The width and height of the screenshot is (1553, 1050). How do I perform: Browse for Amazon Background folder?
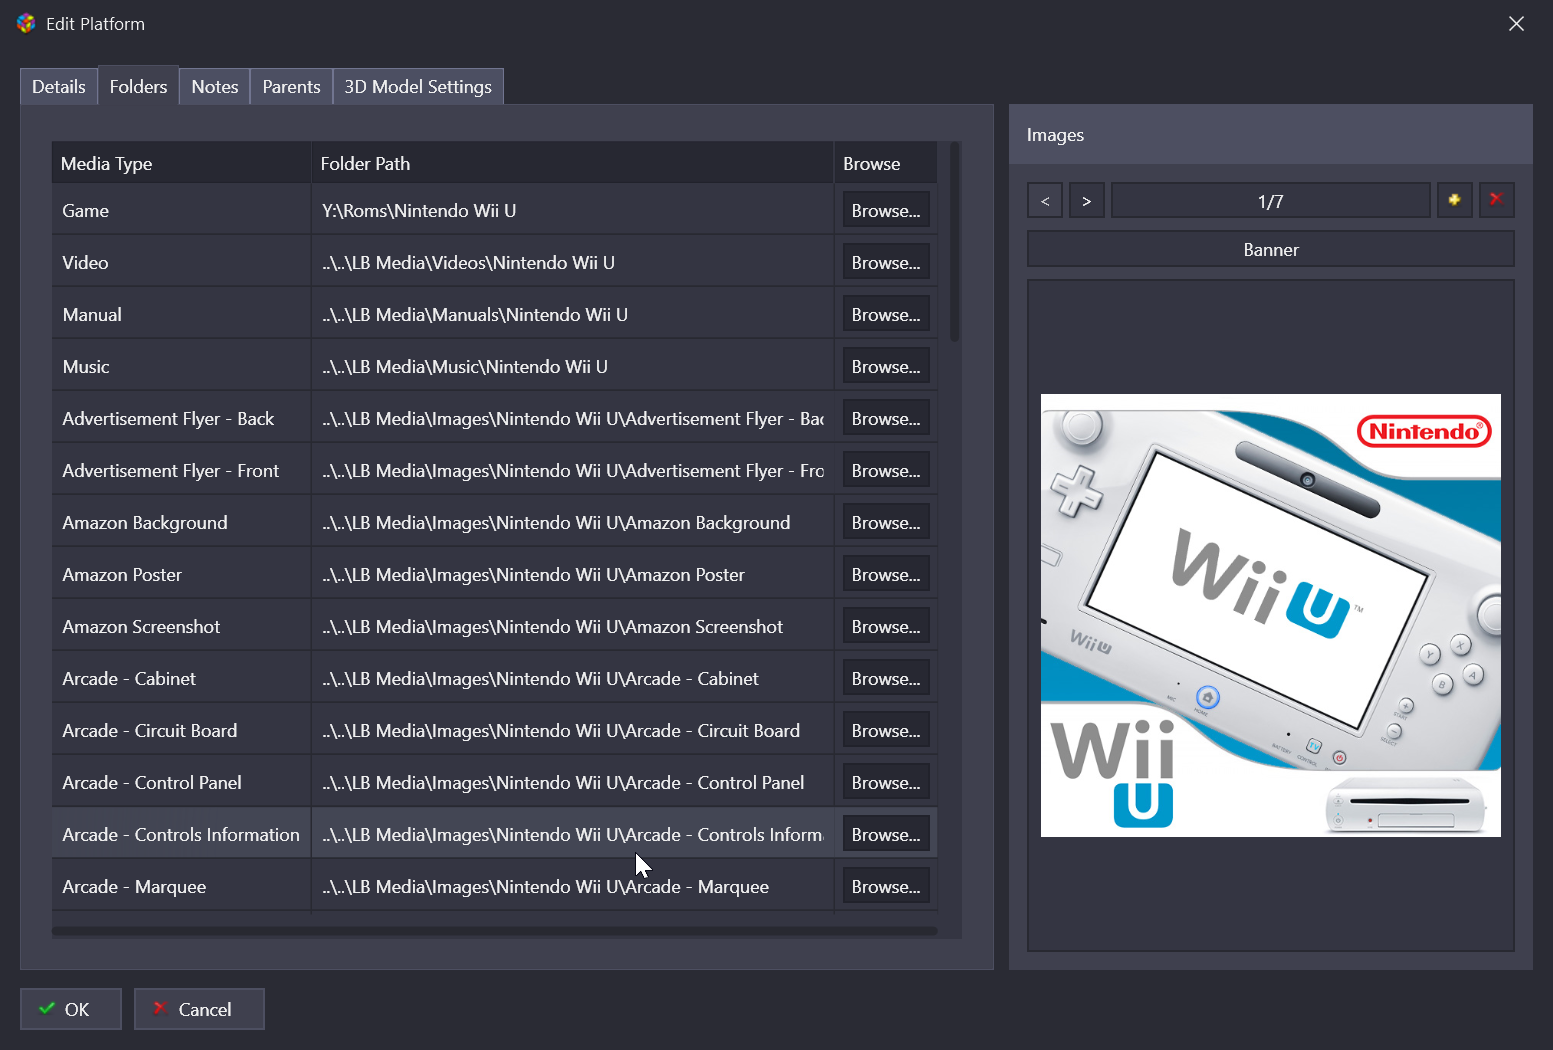coord(886,522)
